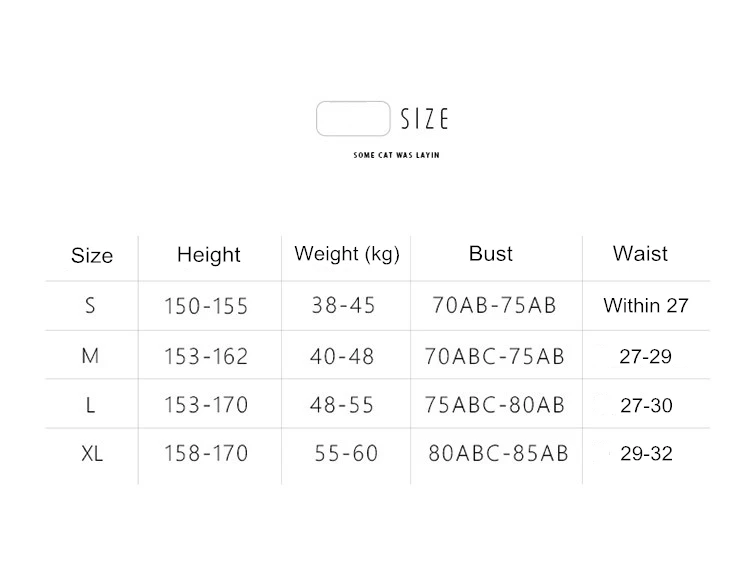Click the SOME CAT WAS LAYIN subtitle
Image resolution: width=750 pixels, height=580 pixels.
click(x=397, y=155)
